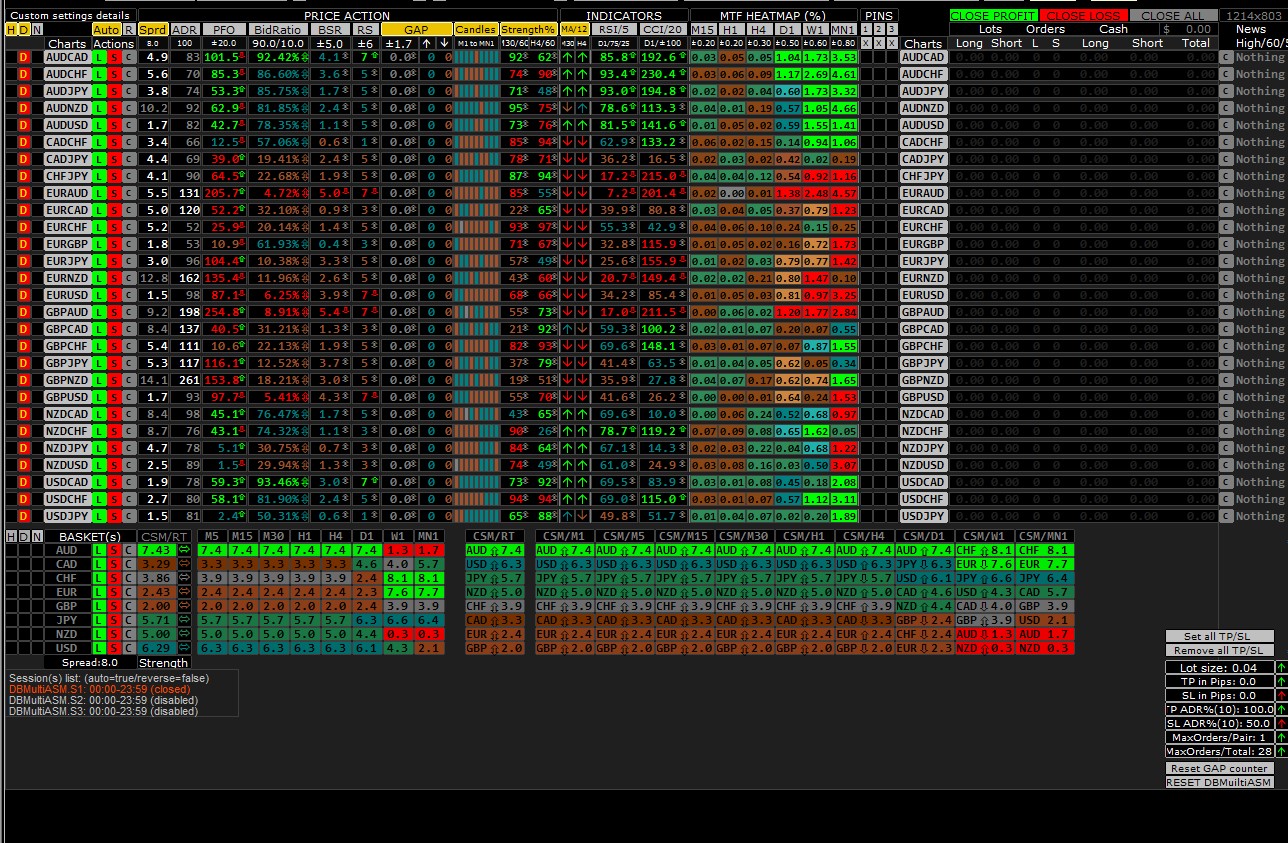
Task: Toggle the H filter at top left
Action: [11, 29]
